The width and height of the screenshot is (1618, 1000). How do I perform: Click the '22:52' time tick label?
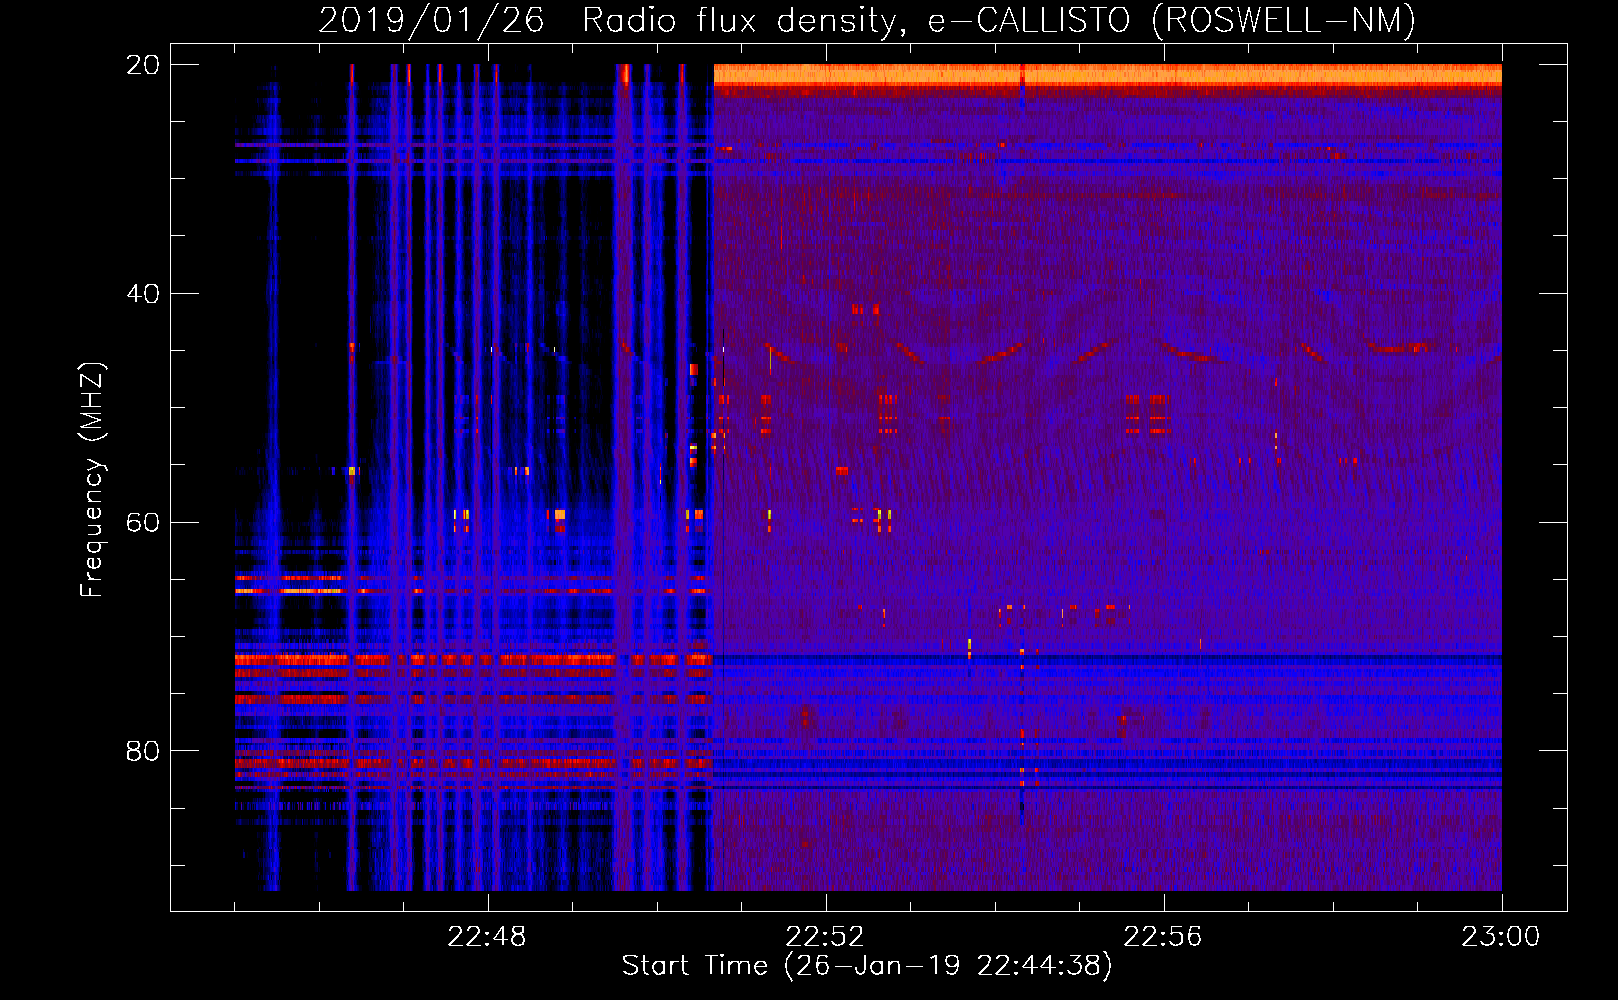825,937
